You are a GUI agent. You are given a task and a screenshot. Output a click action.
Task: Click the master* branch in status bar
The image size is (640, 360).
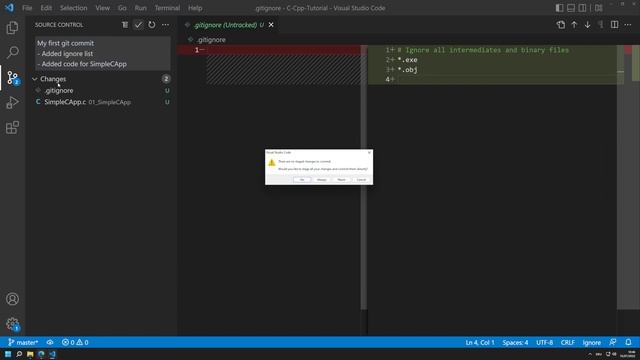pos(23,342)
